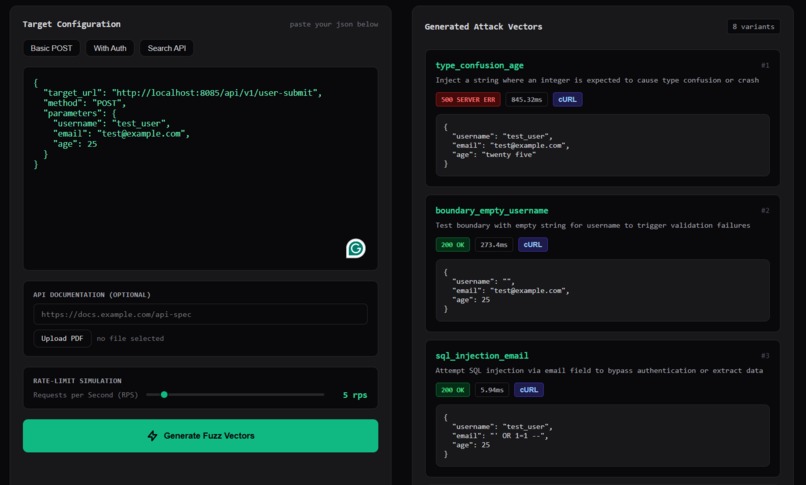Click the type_confusion_age payload code block
Screen dimensions: 806x485
(602, 145)
